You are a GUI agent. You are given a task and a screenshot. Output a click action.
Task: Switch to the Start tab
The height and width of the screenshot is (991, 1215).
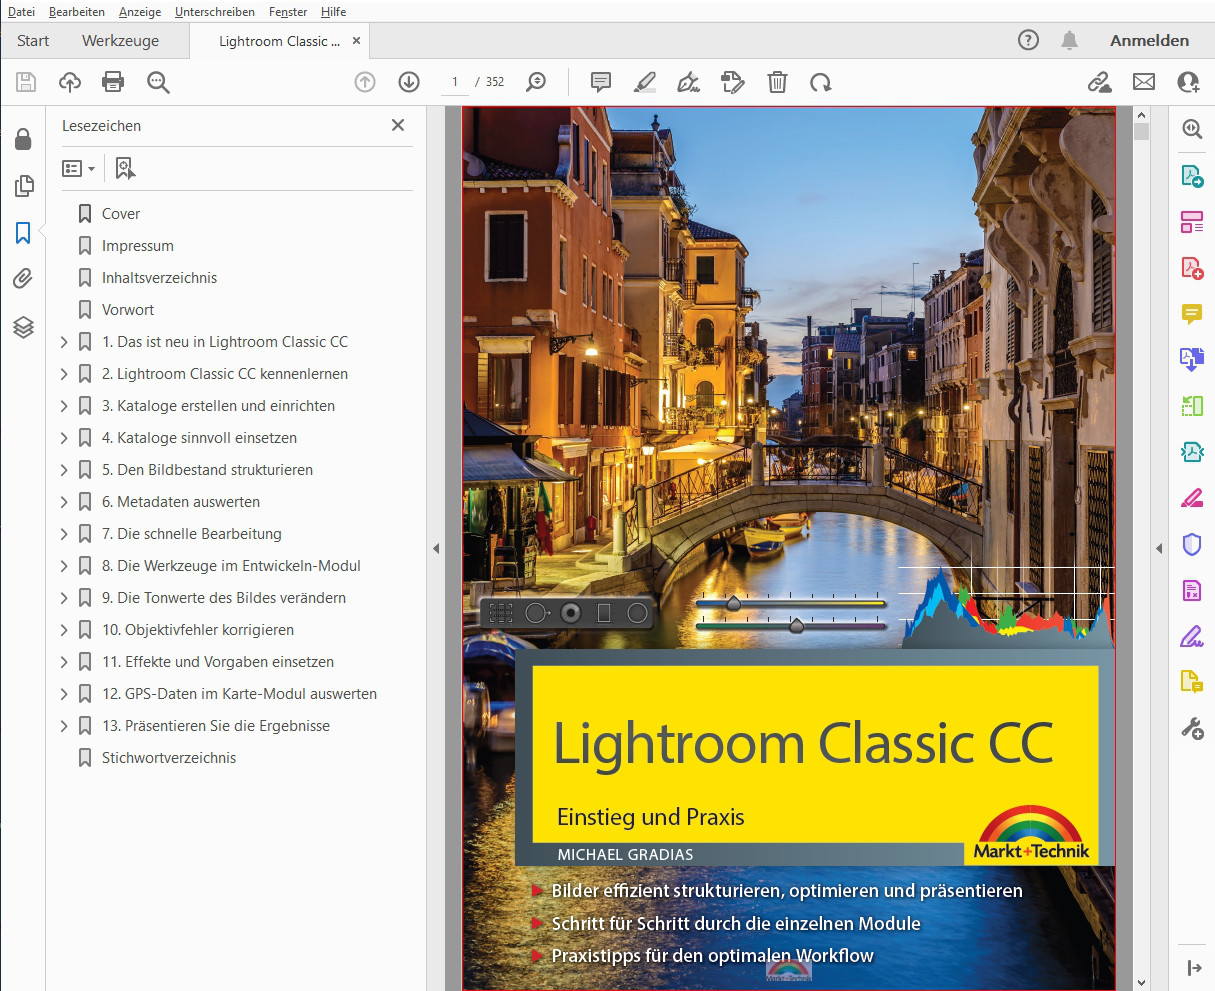(33, 41)
